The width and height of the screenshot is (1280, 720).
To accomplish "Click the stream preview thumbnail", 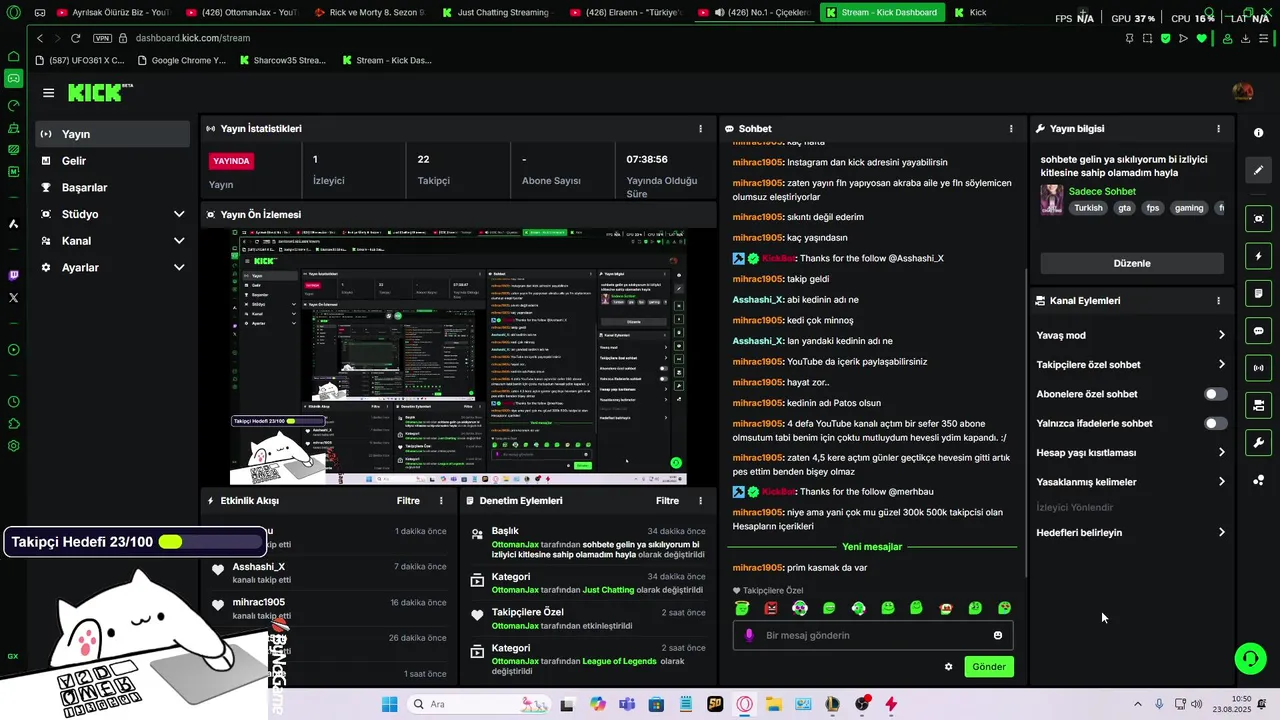I will coord(459,356).
